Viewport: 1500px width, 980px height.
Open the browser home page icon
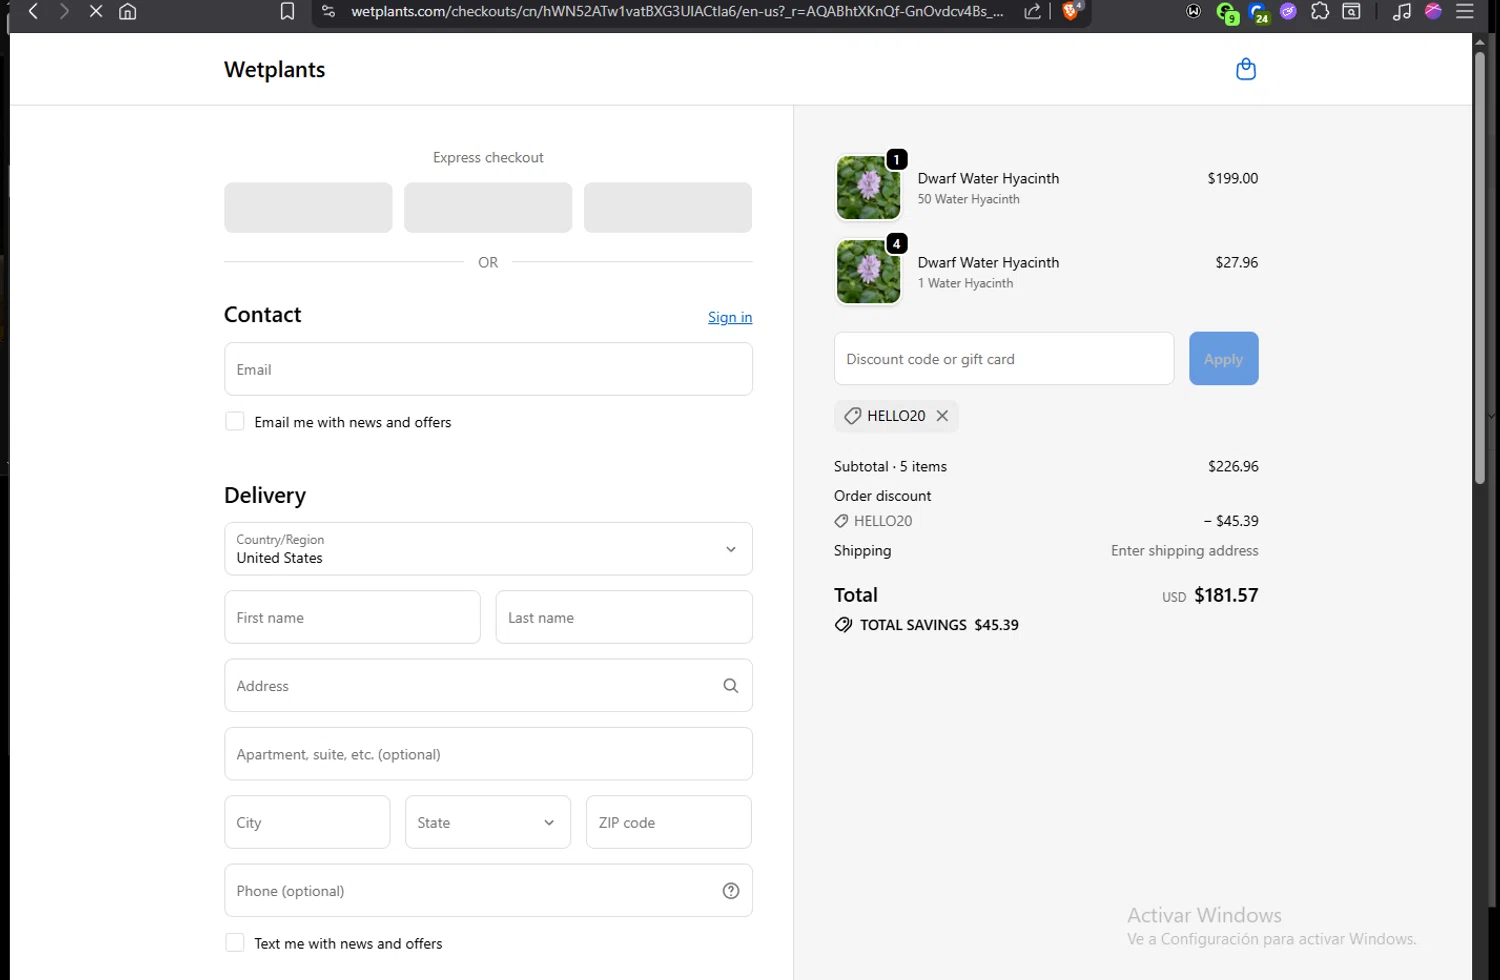point(128,11)
